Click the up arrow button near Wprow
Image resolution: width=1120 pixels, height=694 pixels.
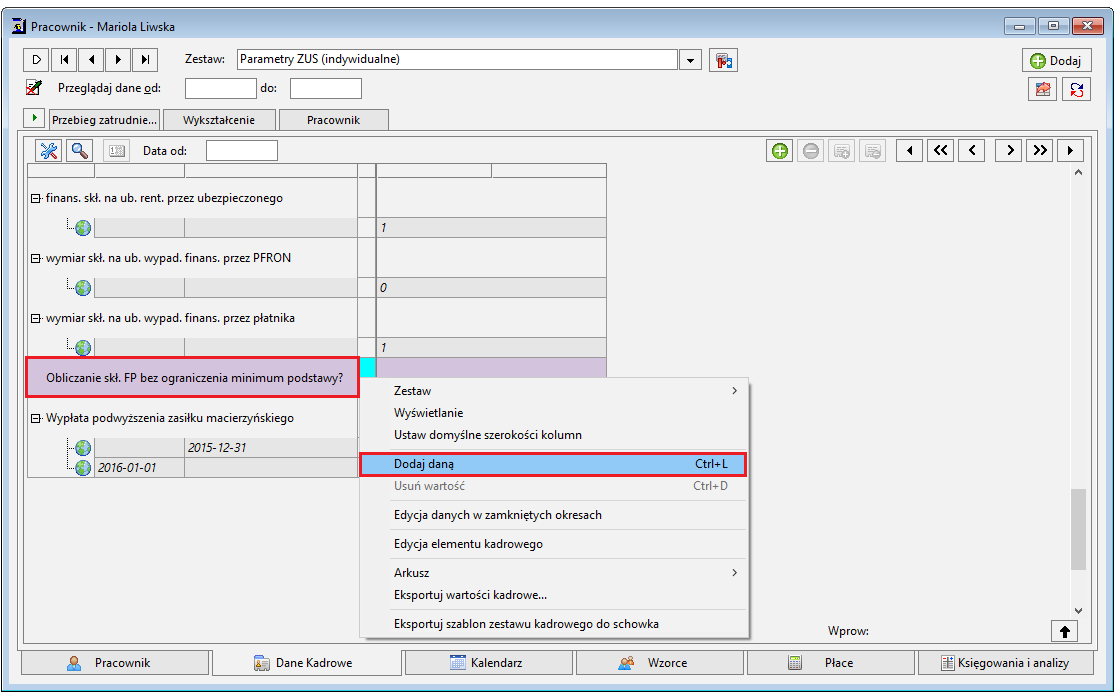(x=1064, y=631)
